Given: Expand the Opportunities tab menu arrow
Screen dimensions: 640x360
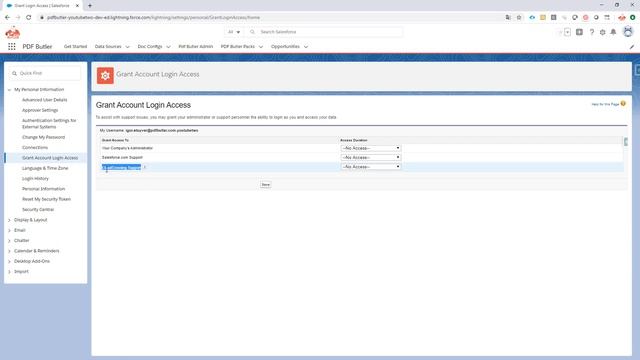Looking at the screenshot, I should (x=306, y=47).
